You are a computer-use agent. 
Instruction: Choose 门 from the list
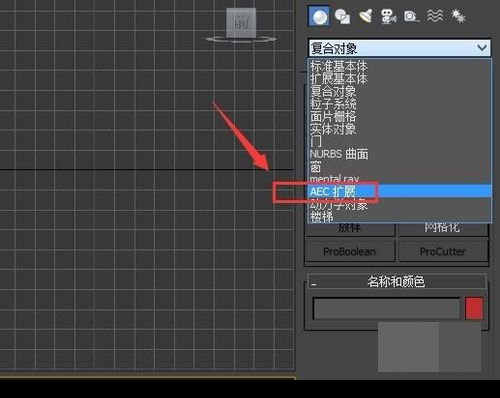pos(399,142)
